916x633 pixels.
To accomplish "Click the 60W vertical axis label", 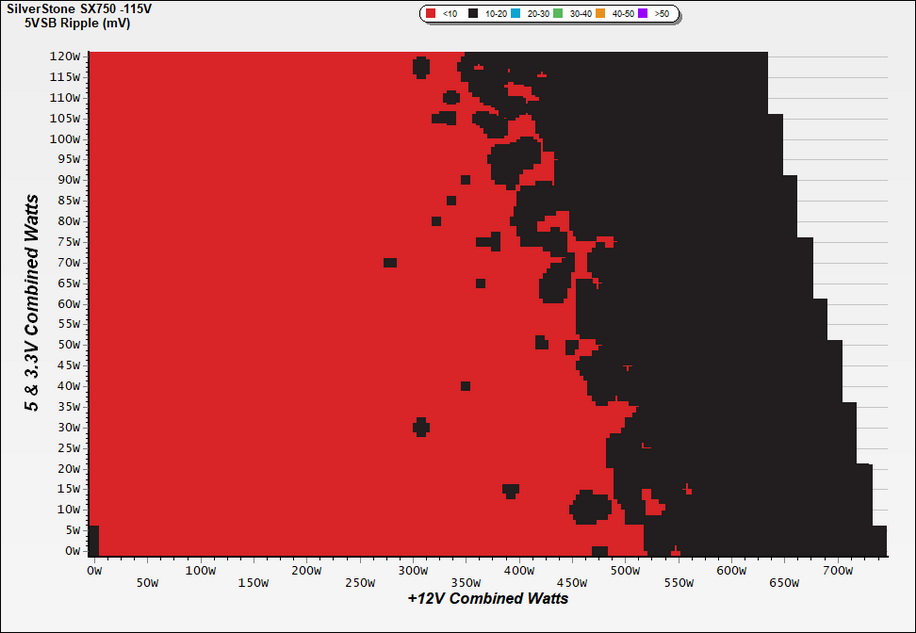I will pyautogui.click(x=68, y=304).
